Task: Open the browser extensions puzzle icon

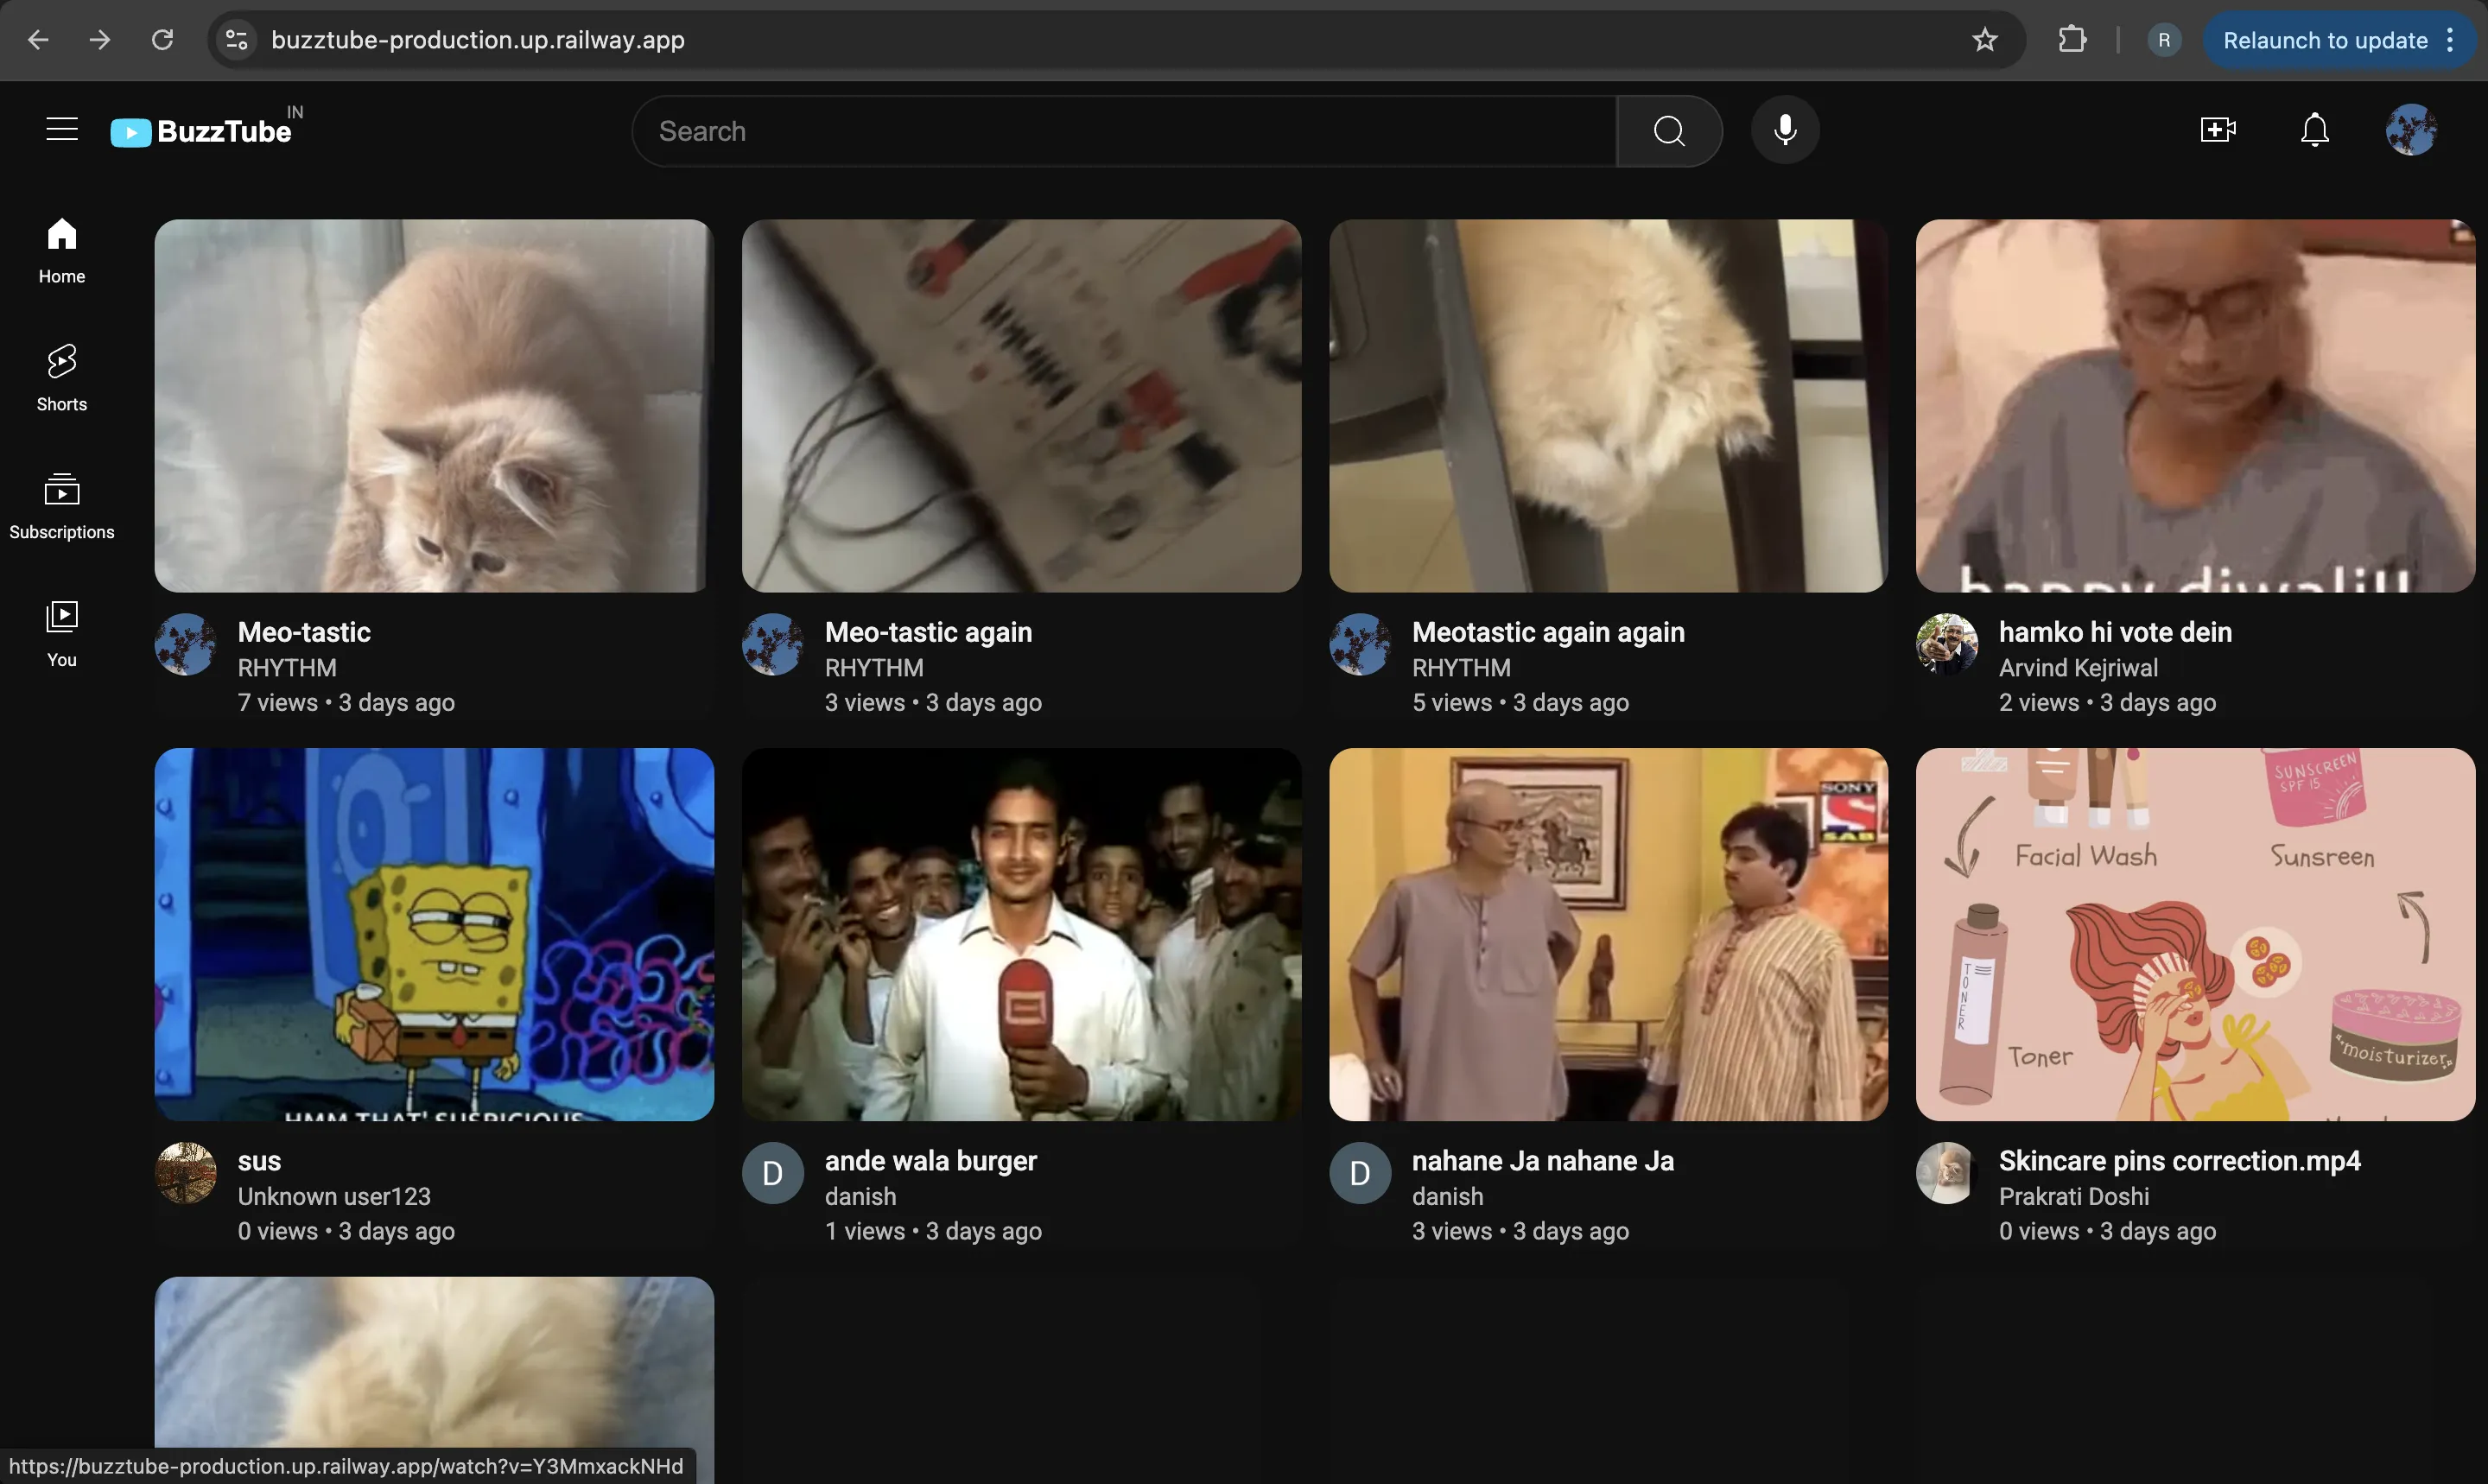Action: pos(2072,40)
